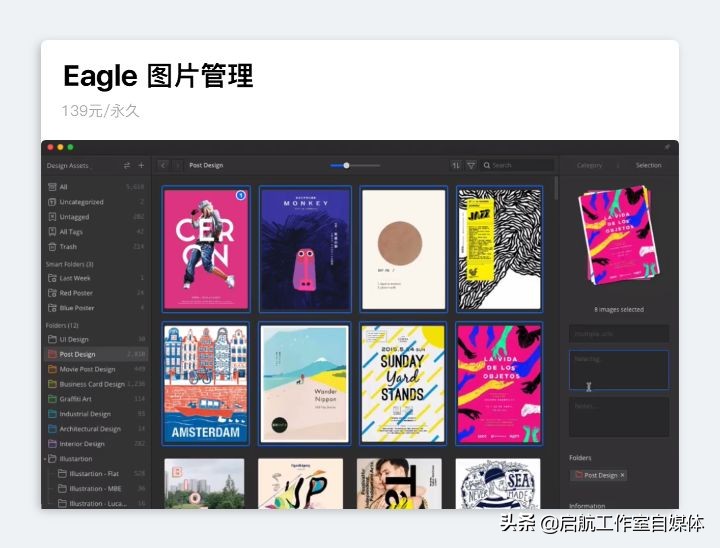Screen dimensions: 720x548
Task: Click the All library icon
Action: [x=52, y=187]
